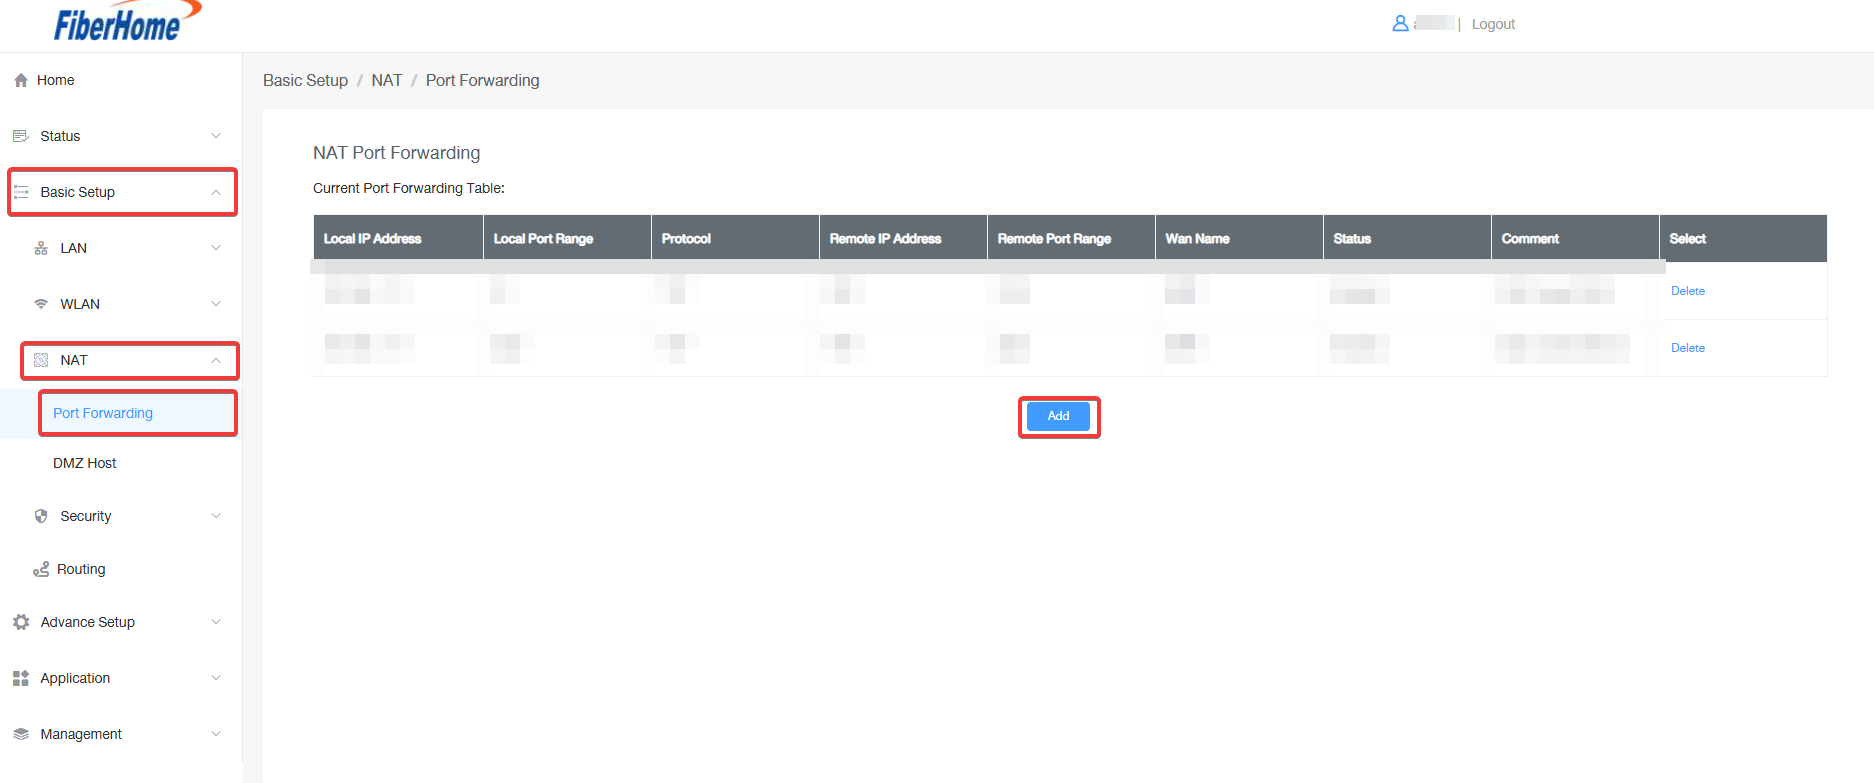Click the Security shield icon

[41, 516]
